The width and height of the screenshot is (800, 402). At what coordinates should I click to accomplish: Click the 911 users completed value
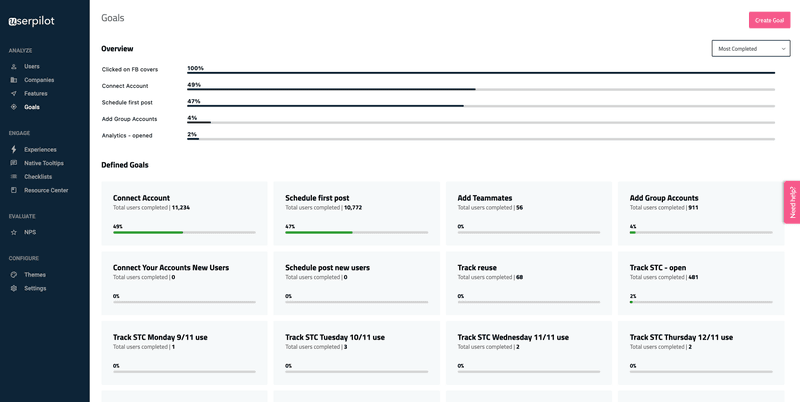click(693, 208)
